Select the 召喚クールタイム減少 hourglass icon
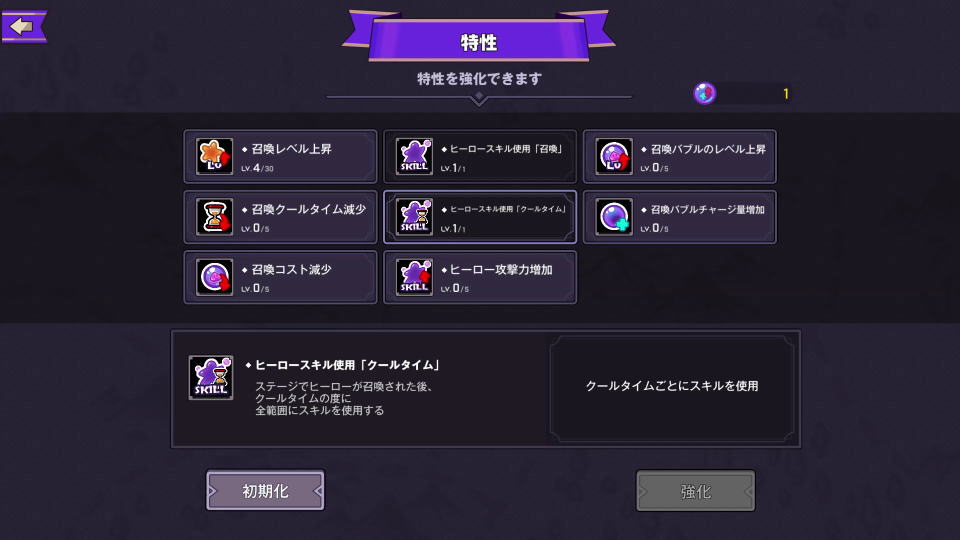This screenshot has height=540, width=960. (x=214, y=217)
